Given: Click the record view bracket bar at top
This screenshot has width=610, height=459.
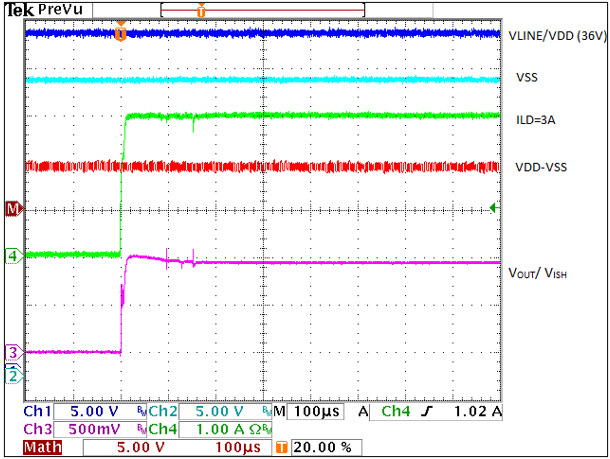Looking at the screenshot, I should (x=261, y=10).
